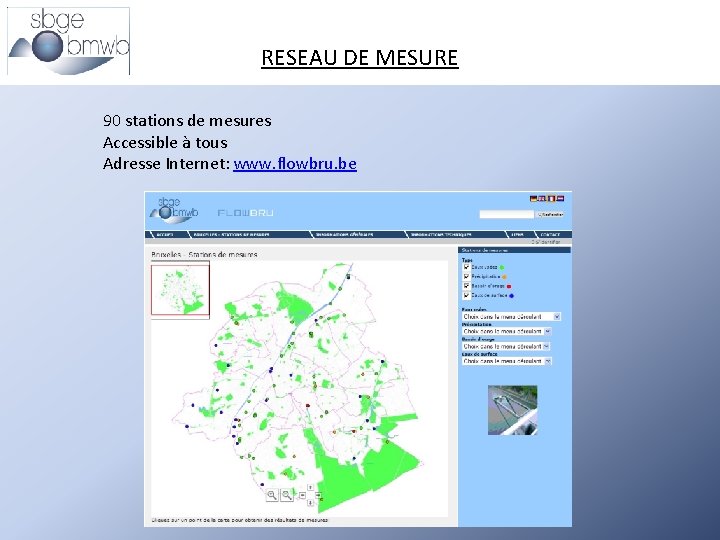Go to the Accueil menu item
This screenshot has width=720, height=540.
click(164, 235)
